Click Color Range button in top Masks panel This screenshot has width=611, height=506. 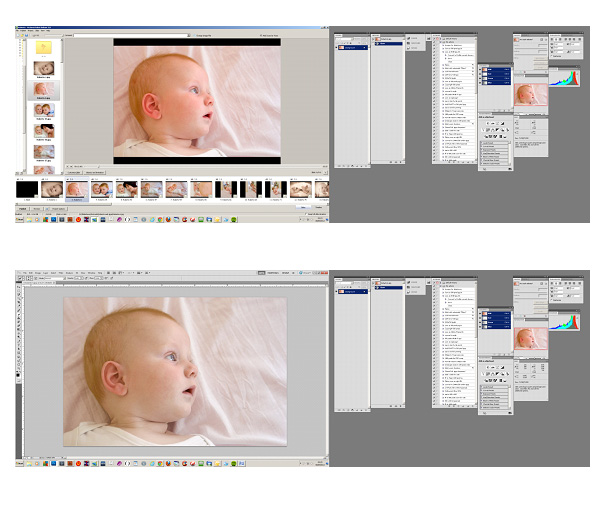540,63
